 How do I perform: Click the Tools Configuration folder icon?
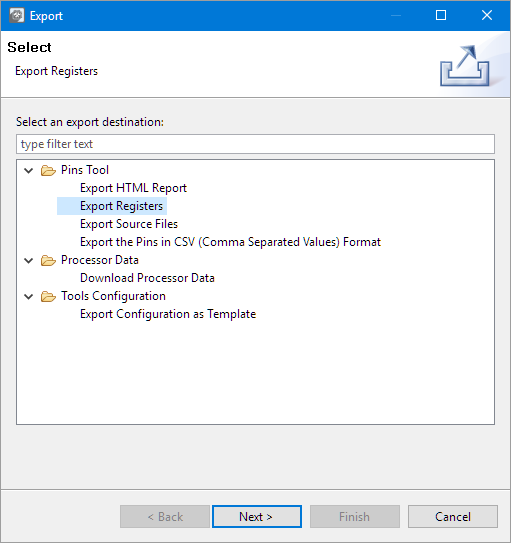[x=48, y=296]
